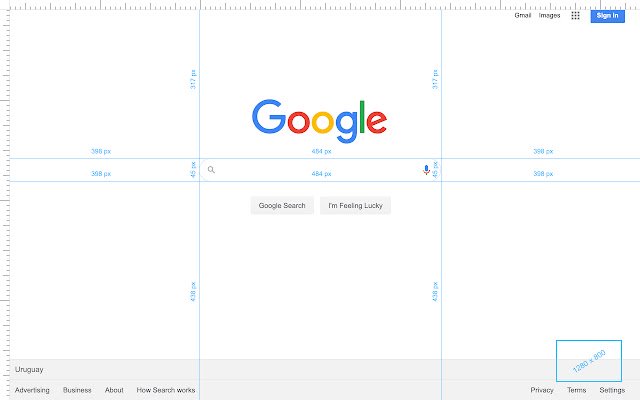Open the How Search works link

166,390
